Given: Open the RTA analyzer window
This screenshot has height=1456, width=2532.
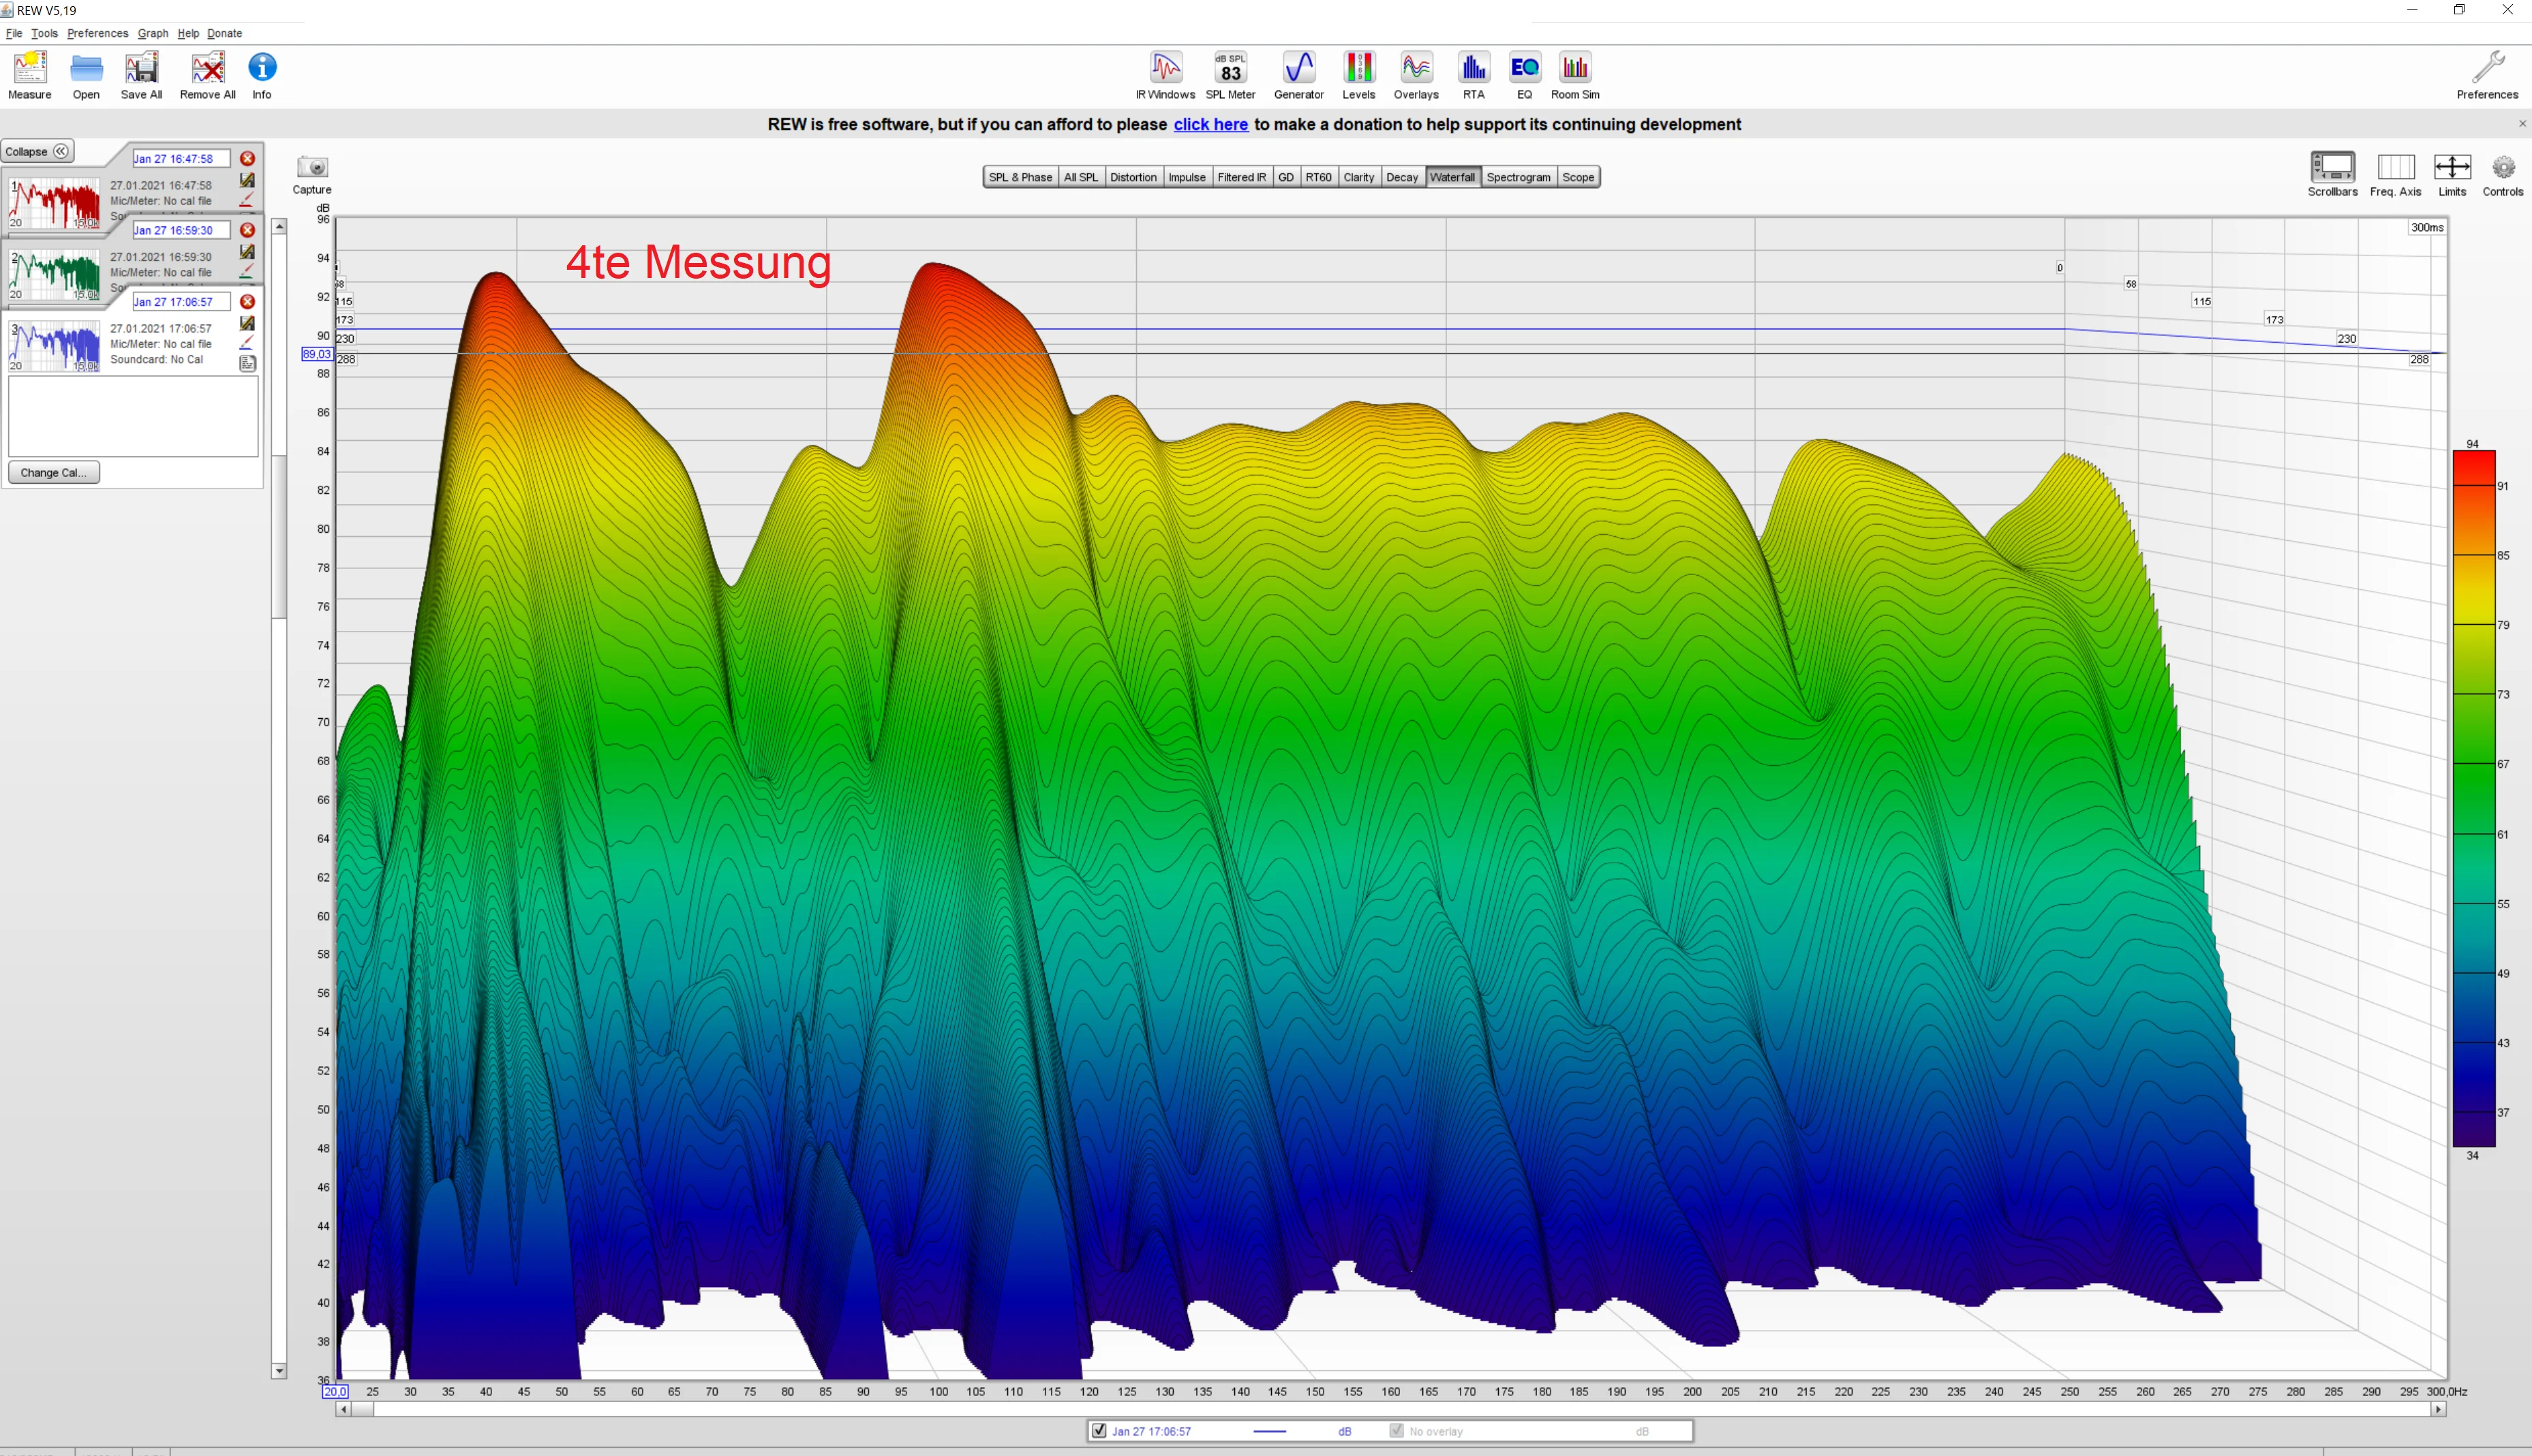Looking at the screenshot, I should pos(1473,76).
